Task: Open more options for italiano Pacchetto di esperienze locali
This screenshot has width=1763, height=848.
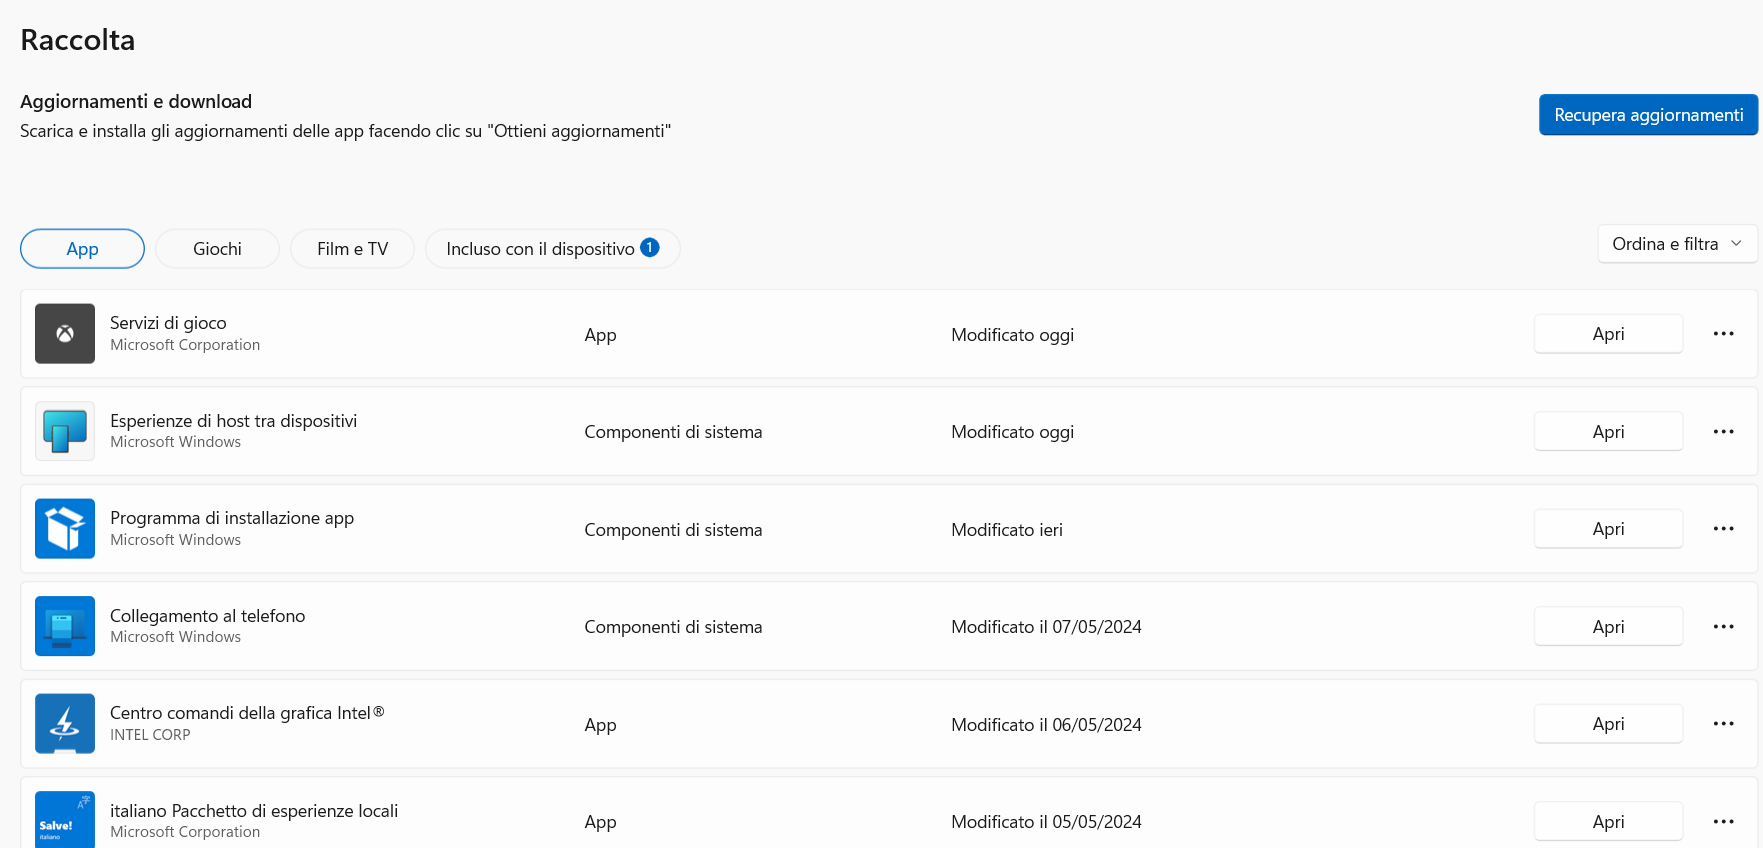Action: point(1723,822)
